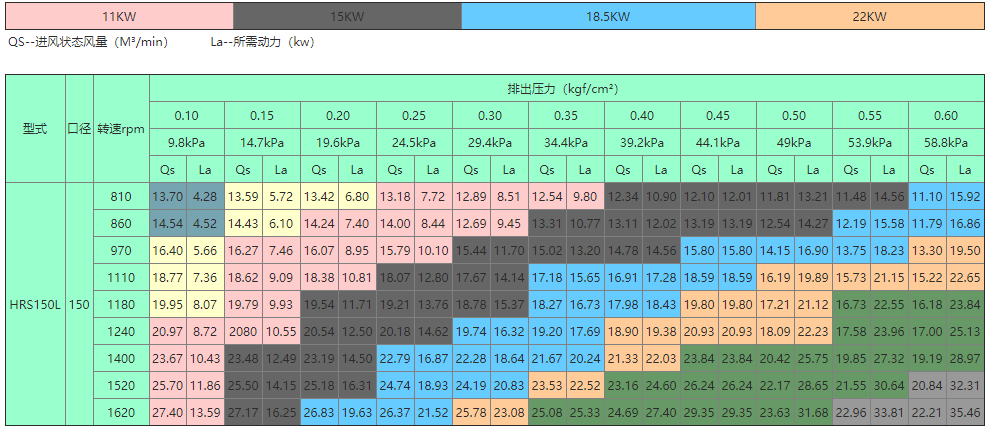The width and height of the screenshot is (989, 432).
Task: Select the dark gray 15KW legend block
Action: click(347, 17)
